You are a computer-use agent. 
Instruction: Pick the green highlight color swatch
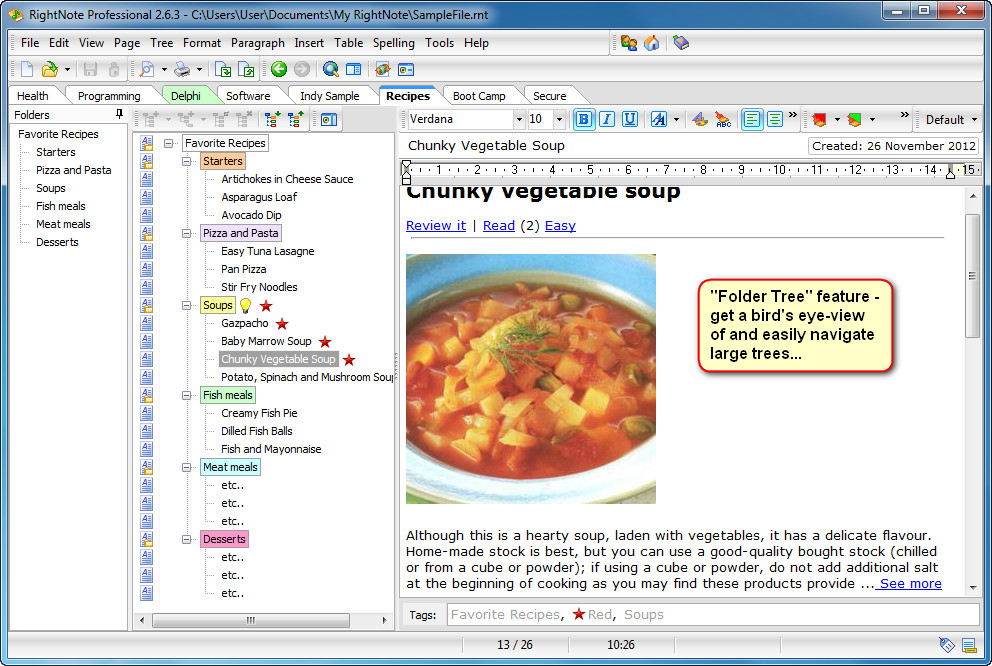point(855,120)
